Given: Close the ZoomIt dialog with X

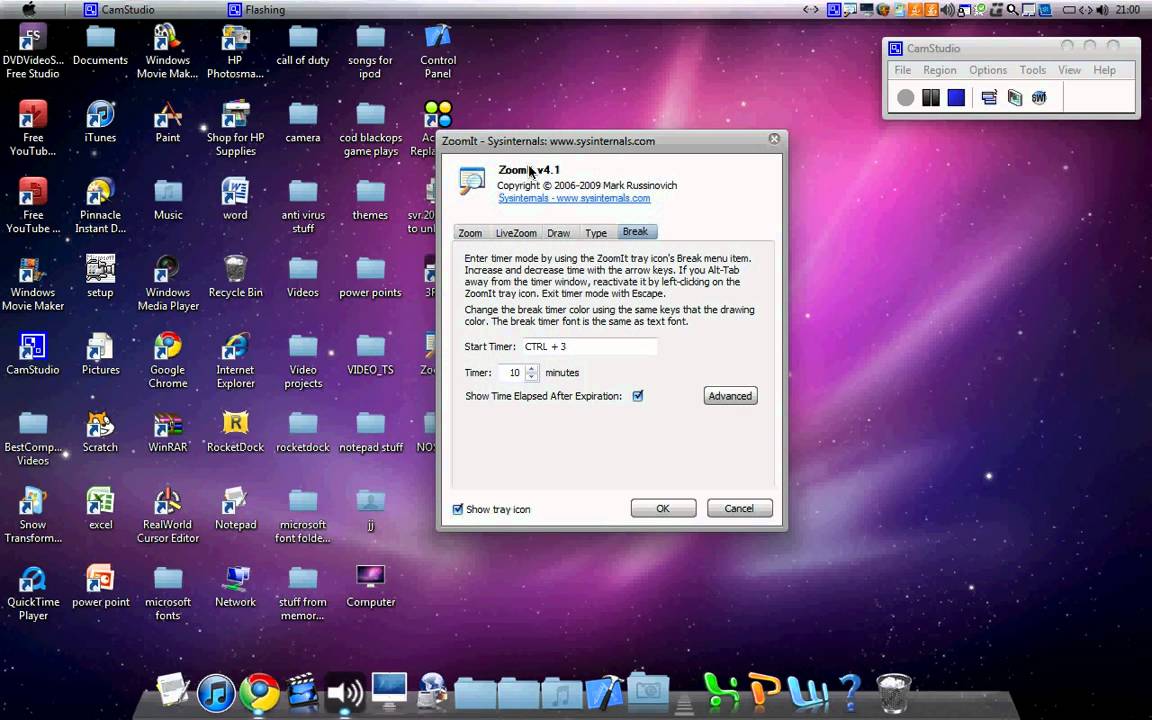Looking at the screenshot, I should 774,139.
